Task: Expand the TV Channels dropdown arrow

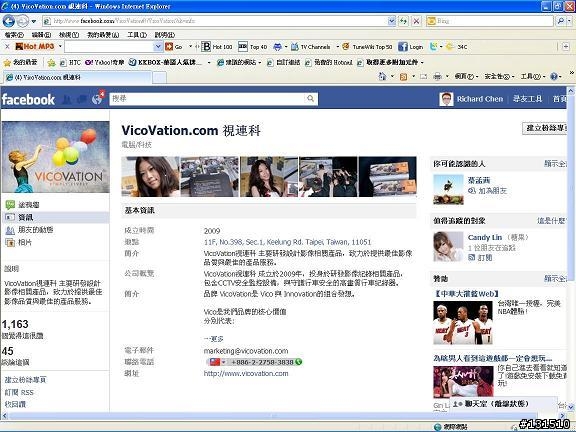Action: [x=337, y=47]
